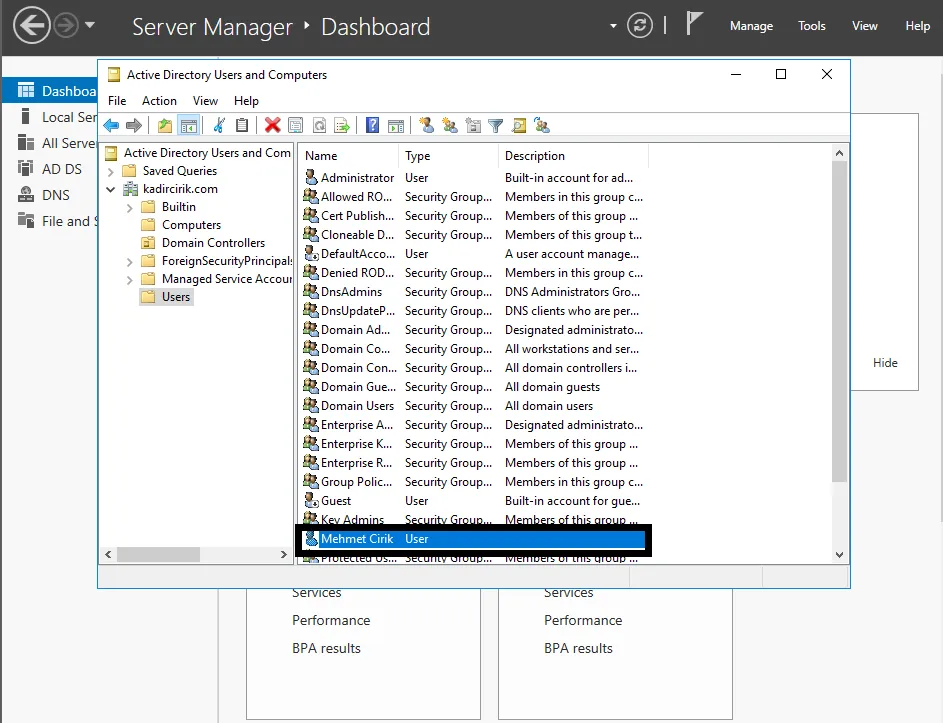Open the Help menu in ADUC window
The height and width of the screenshot is (723, 943).
[x=246, y=100]
